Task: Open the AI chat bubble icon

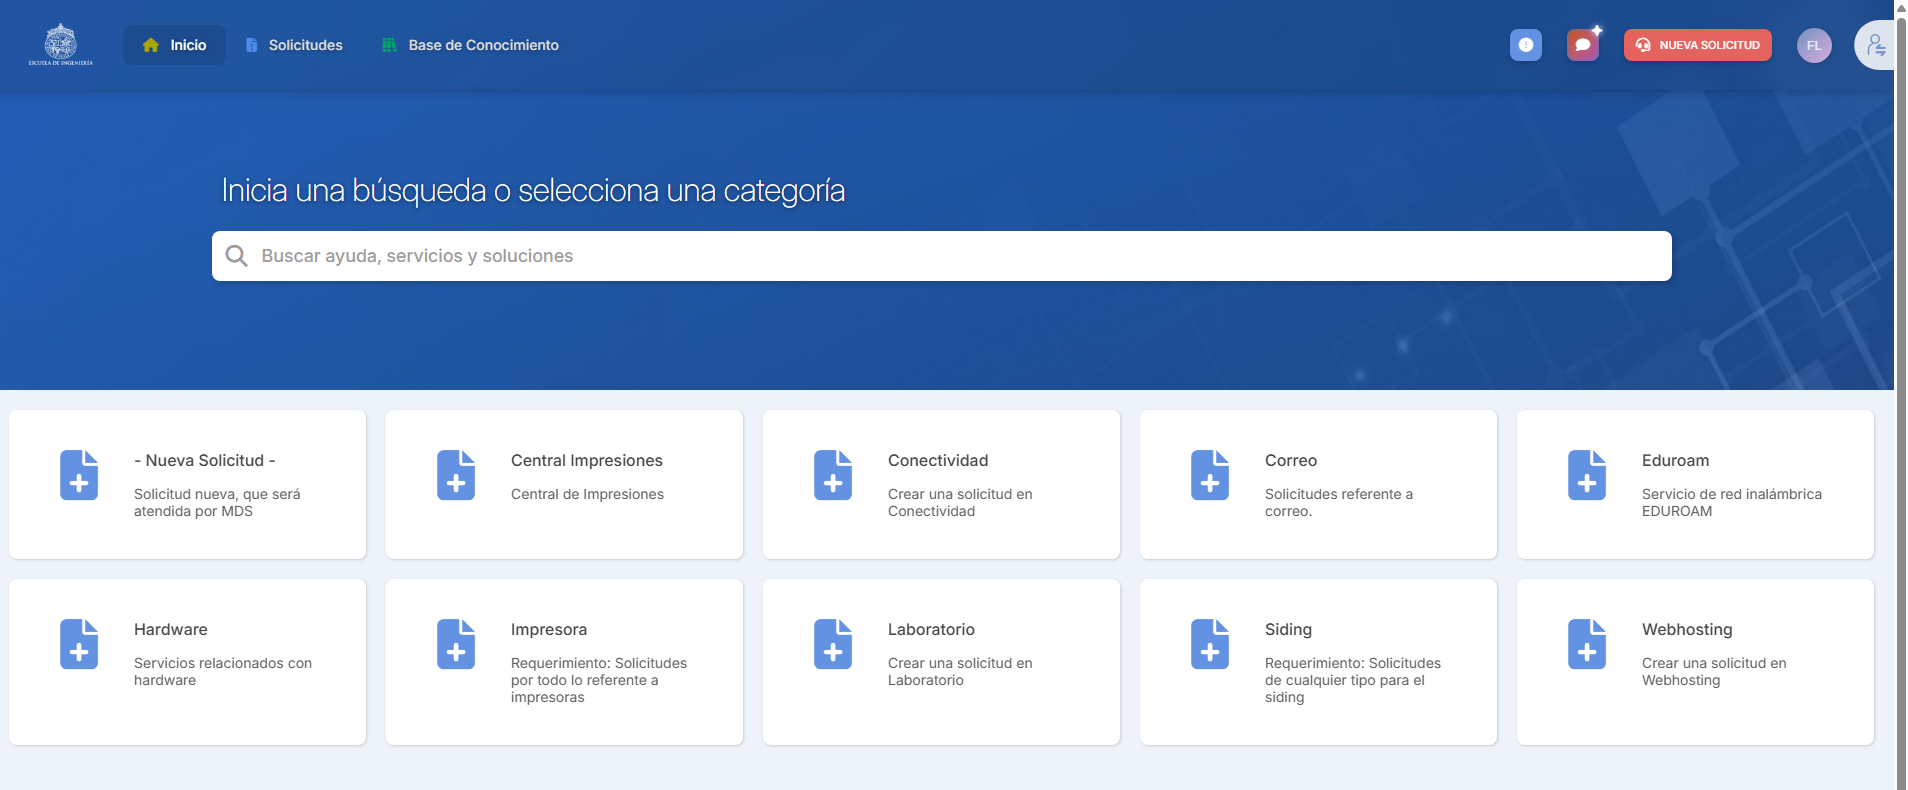Action: [1582, 45]
